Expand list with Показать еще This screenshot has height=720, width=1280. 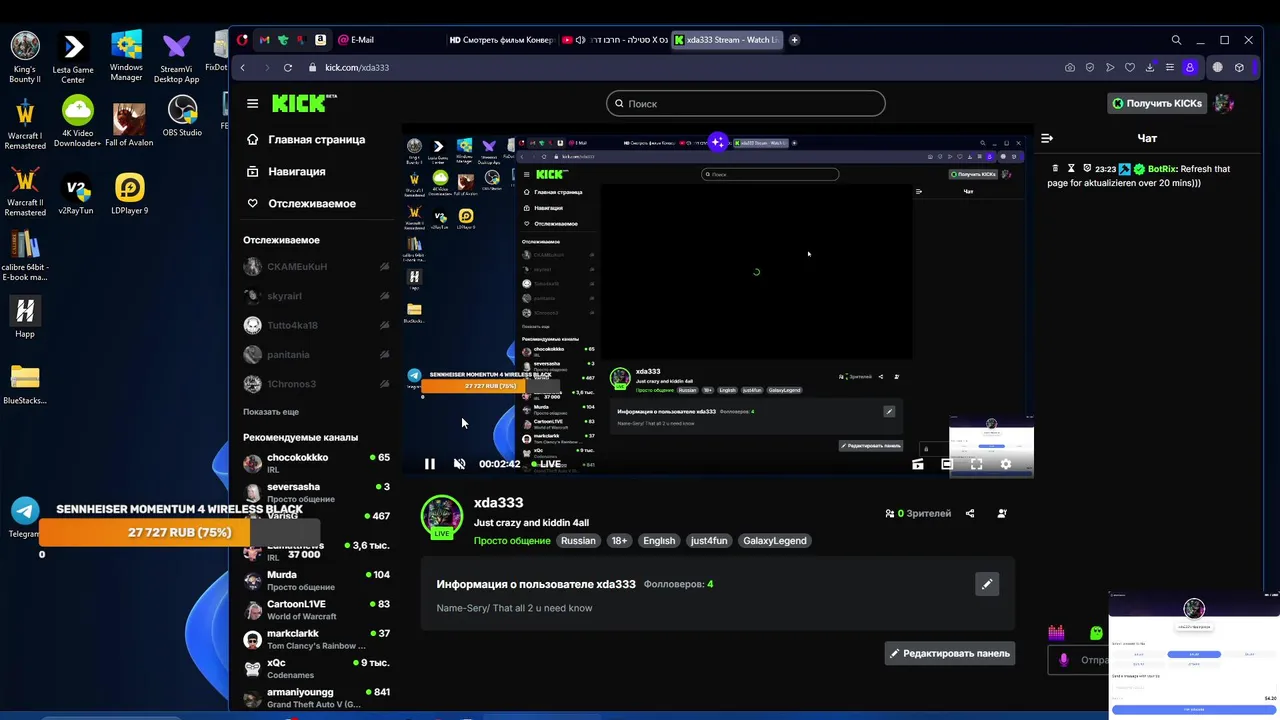coord(271,412)
